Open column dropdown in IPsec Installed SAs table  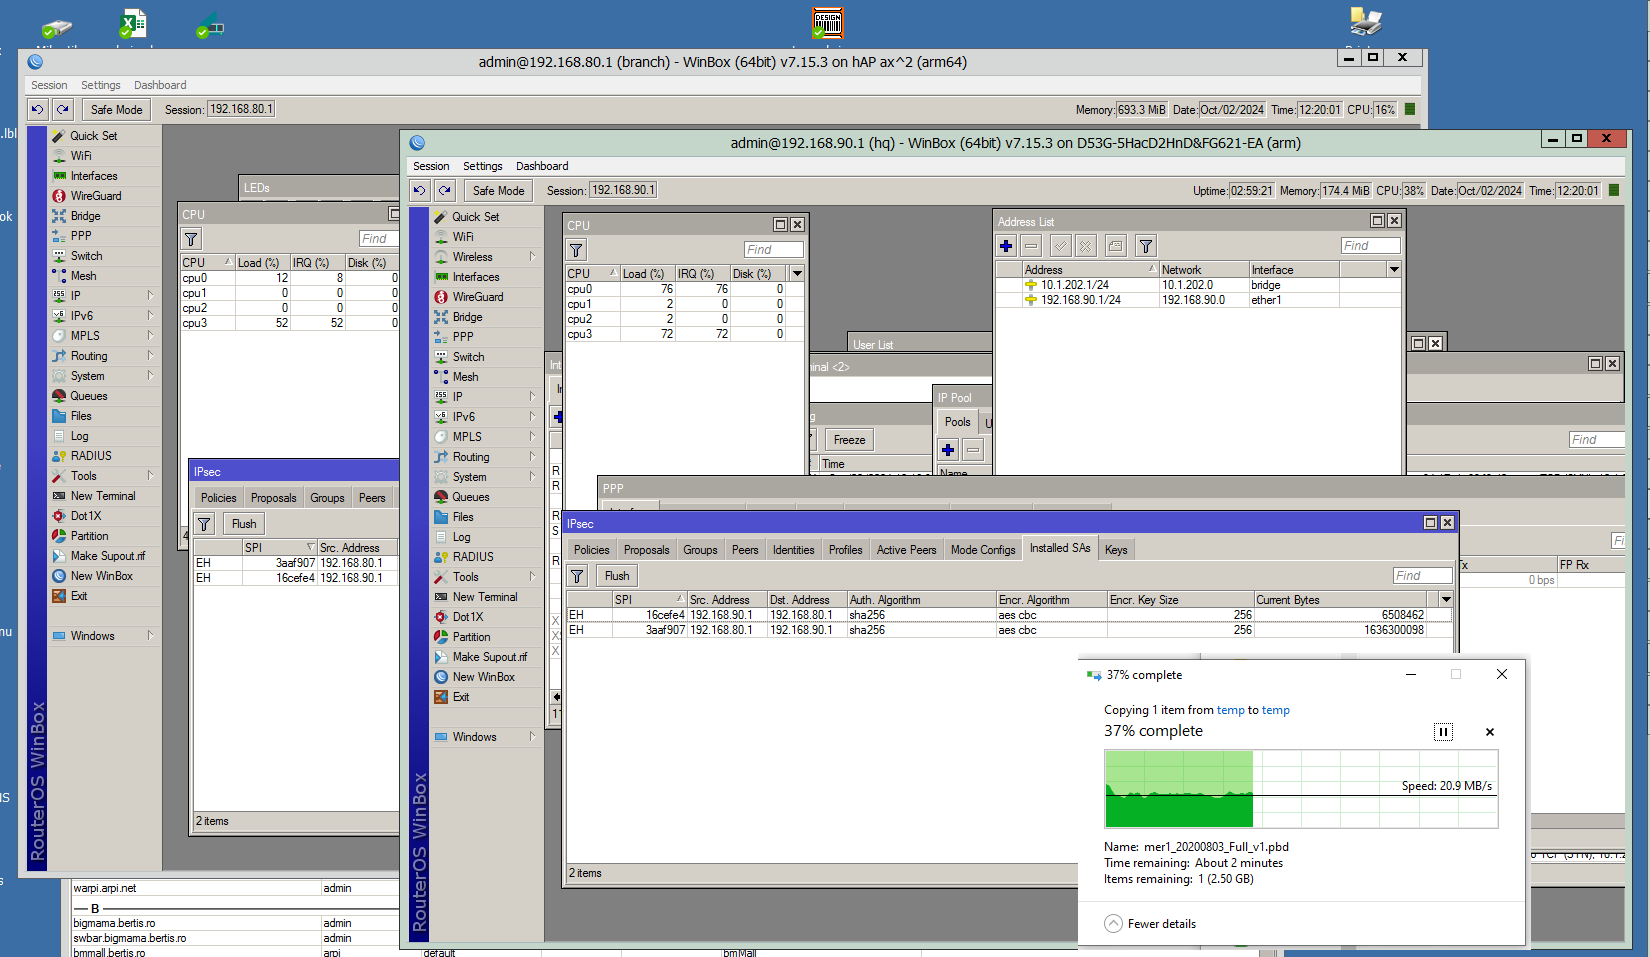[x=1446, y=599]
